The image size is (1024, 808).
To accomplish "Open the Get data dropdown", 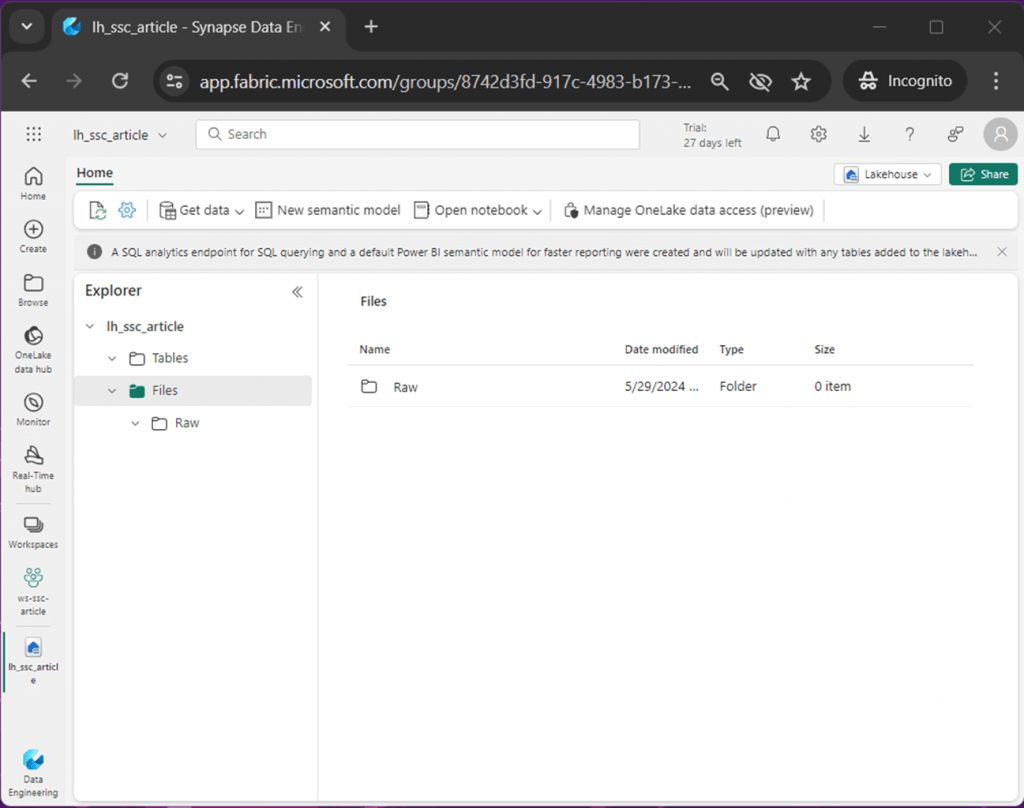I will 200,210.
